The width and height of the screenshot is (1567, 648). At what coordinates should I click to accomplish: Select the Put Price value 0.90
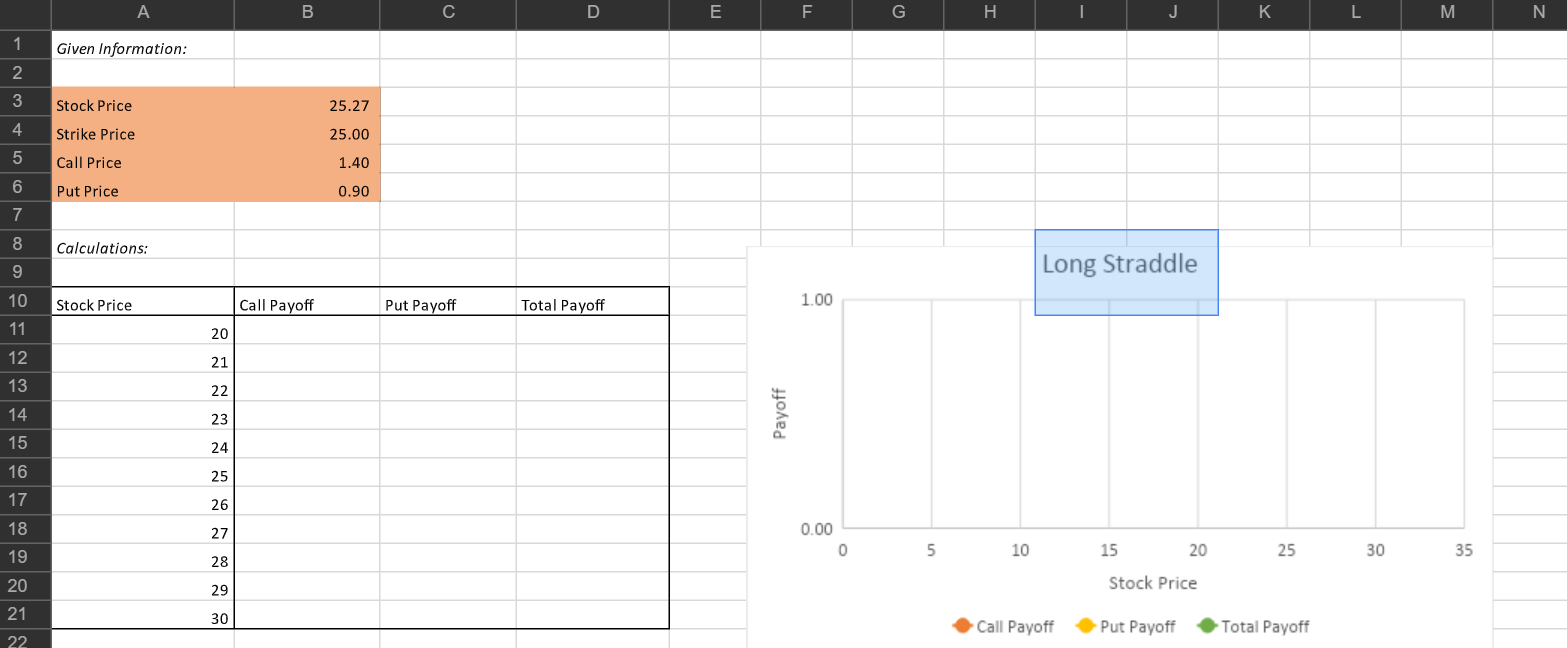(x=350, y=190)
